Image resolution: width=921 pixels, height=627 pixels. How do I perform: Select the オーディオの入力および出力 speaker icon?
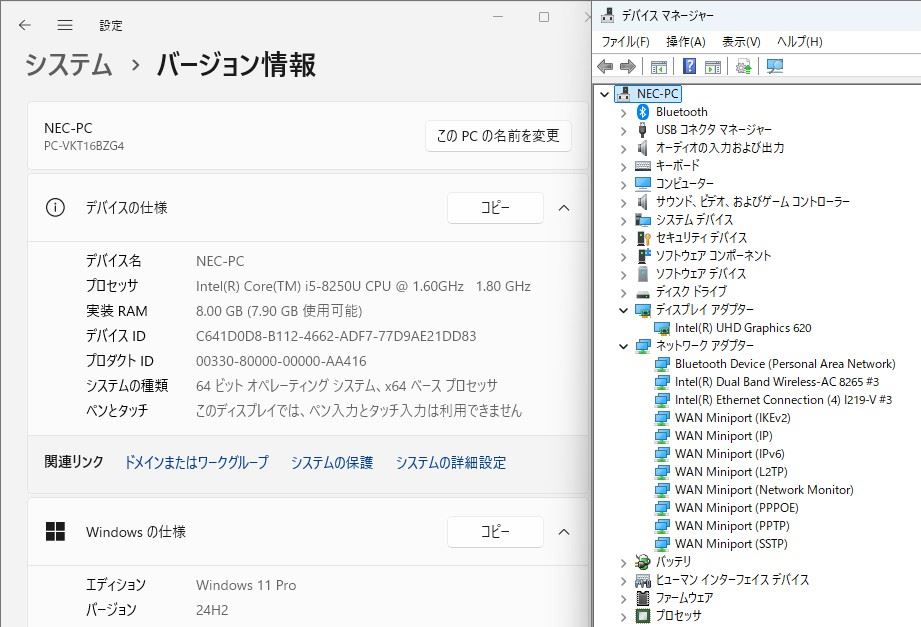click(x=643, y=147)
